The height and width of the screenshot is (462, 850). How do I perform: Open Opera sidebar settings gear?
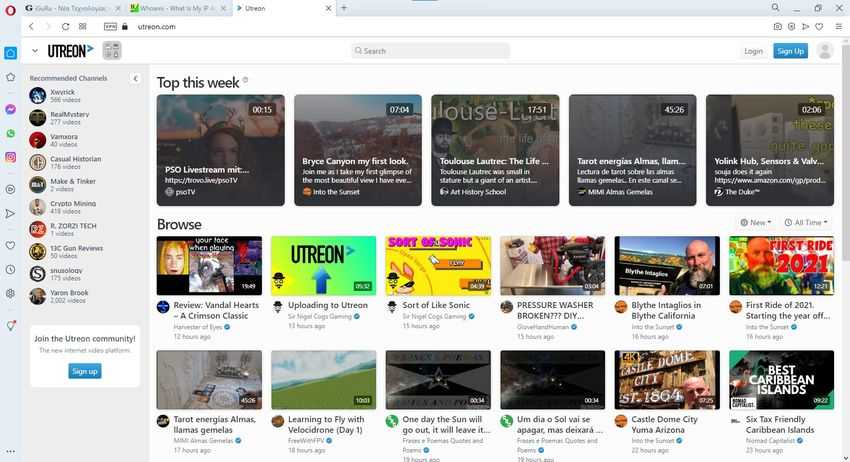[x=10, y=293]
